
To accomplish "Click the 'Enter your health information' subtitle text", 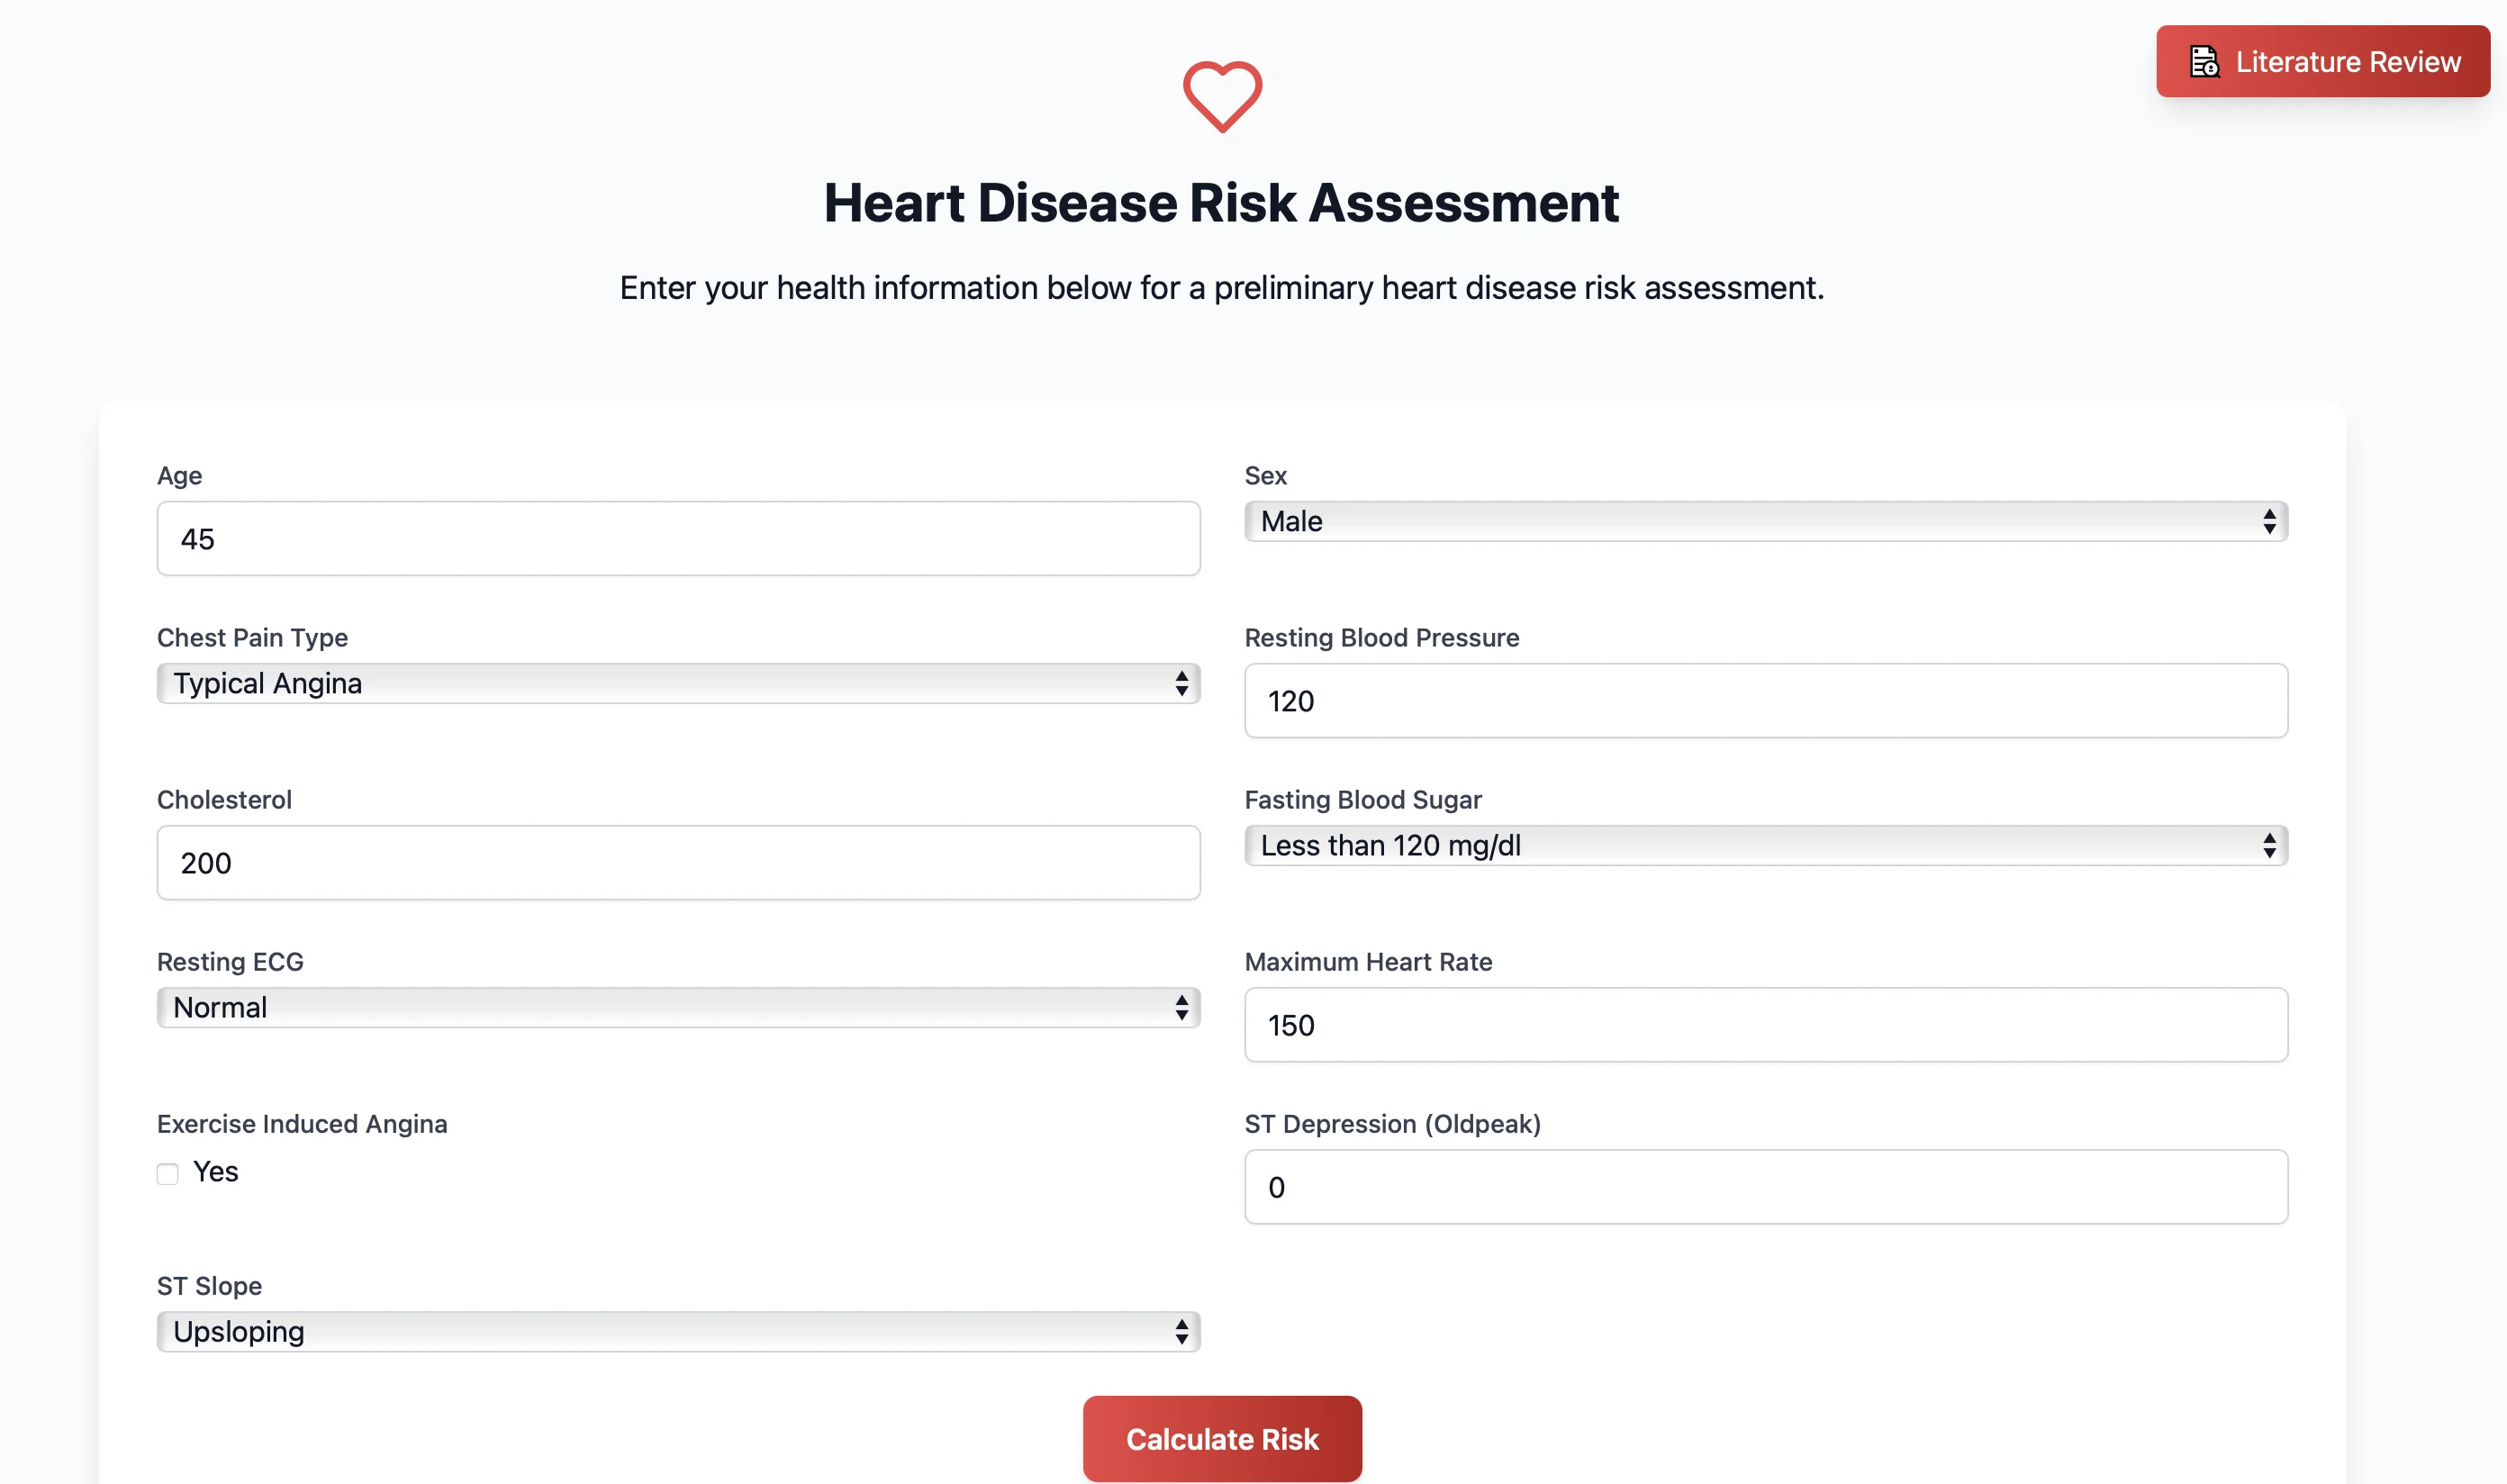I will pyautogui.click(x=1221, y=288).
